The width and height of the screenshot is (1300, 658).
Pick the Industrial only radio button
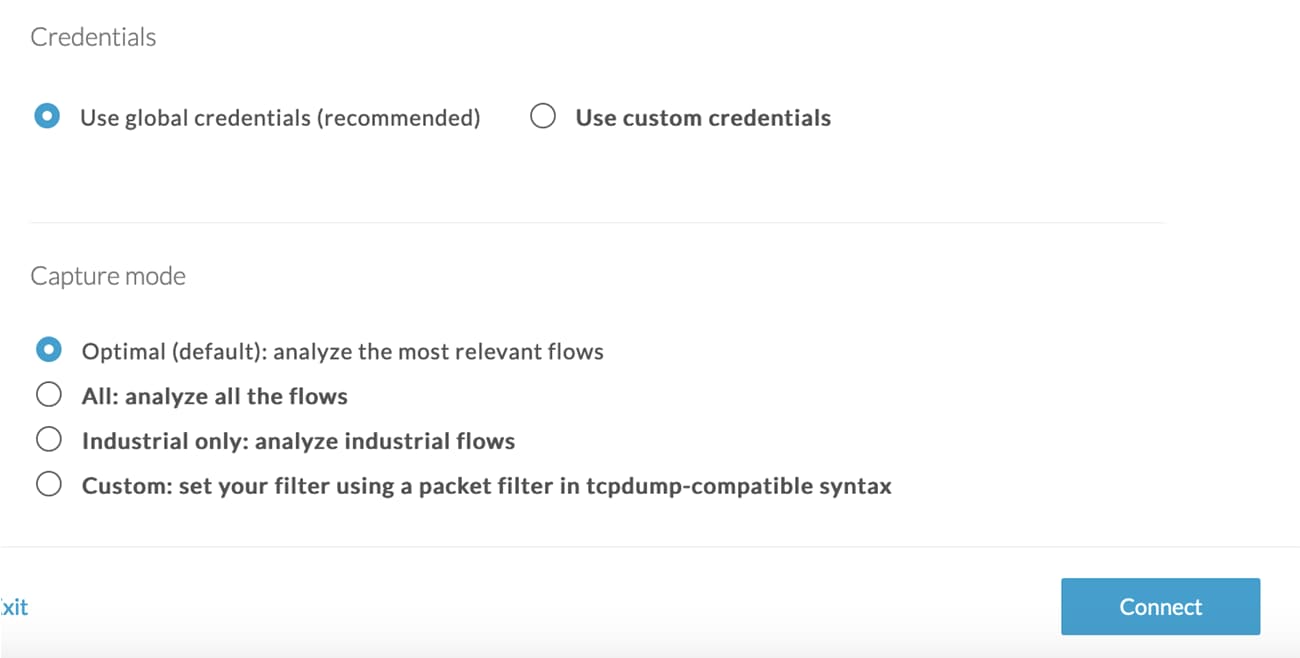48,440
